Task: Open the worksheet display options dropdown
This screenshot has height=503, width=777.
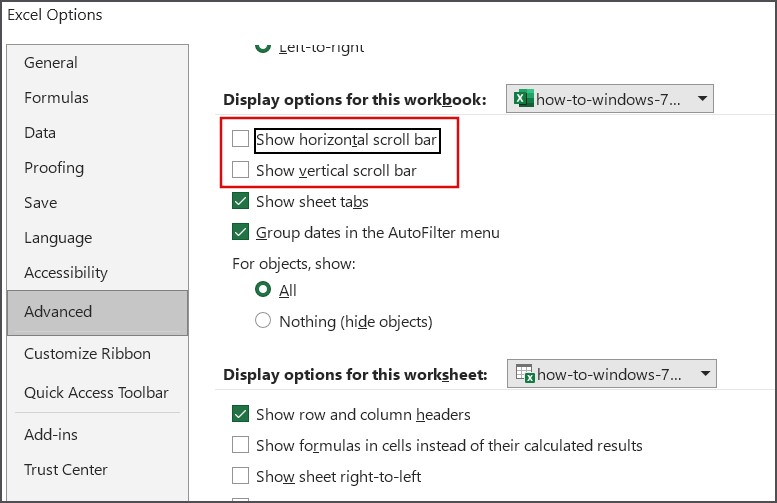Action: click(x=705, y=374)
